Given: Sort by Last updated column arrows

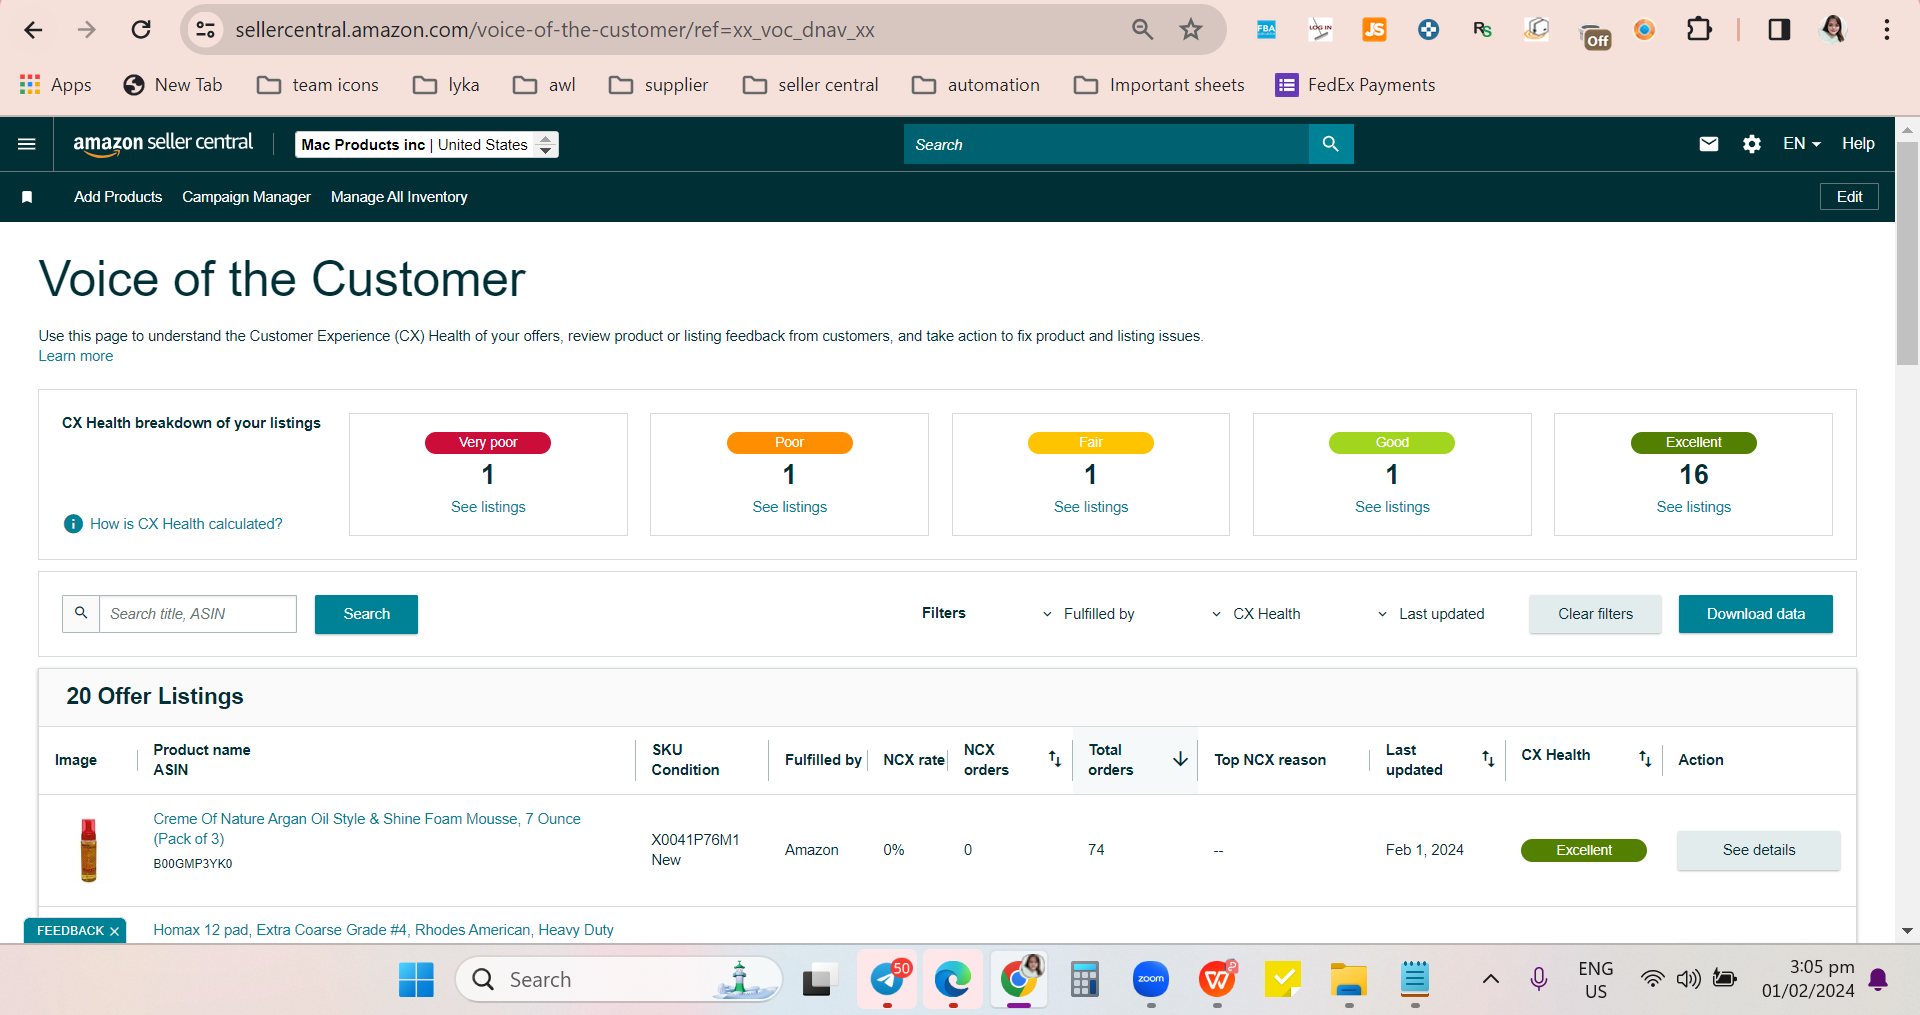Looking at the screenshot, I should coord(1488,759).
